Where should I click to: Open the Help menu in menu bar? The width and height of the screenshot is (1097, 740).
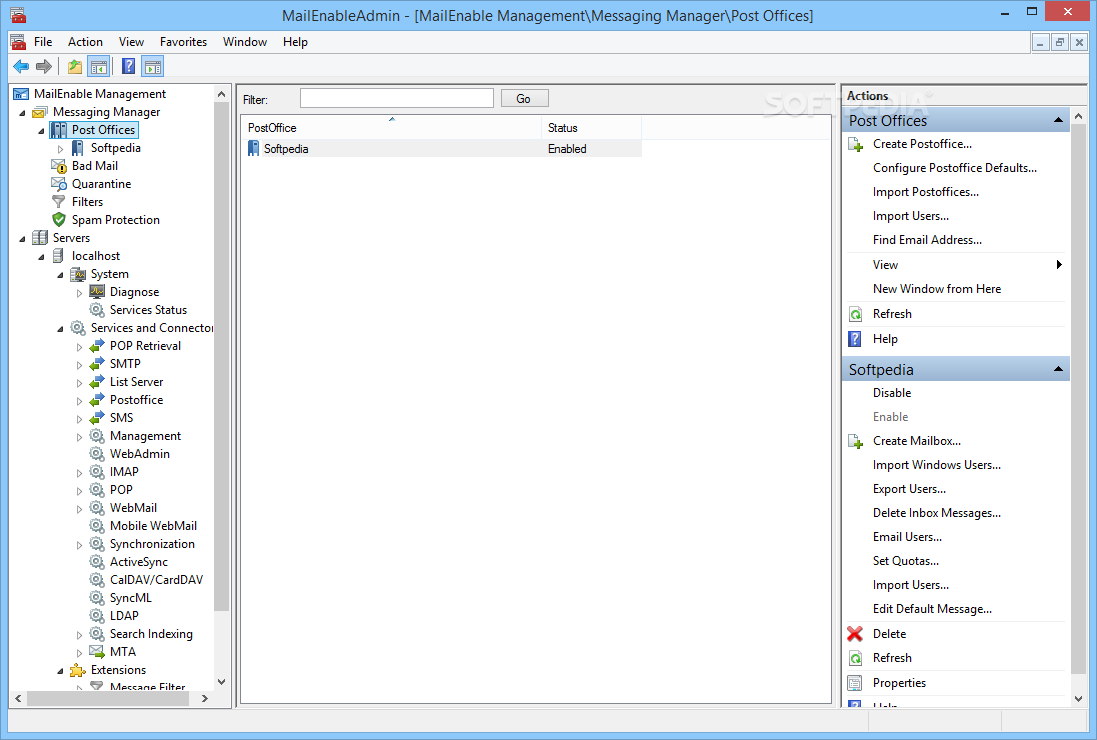pos(295,42)
